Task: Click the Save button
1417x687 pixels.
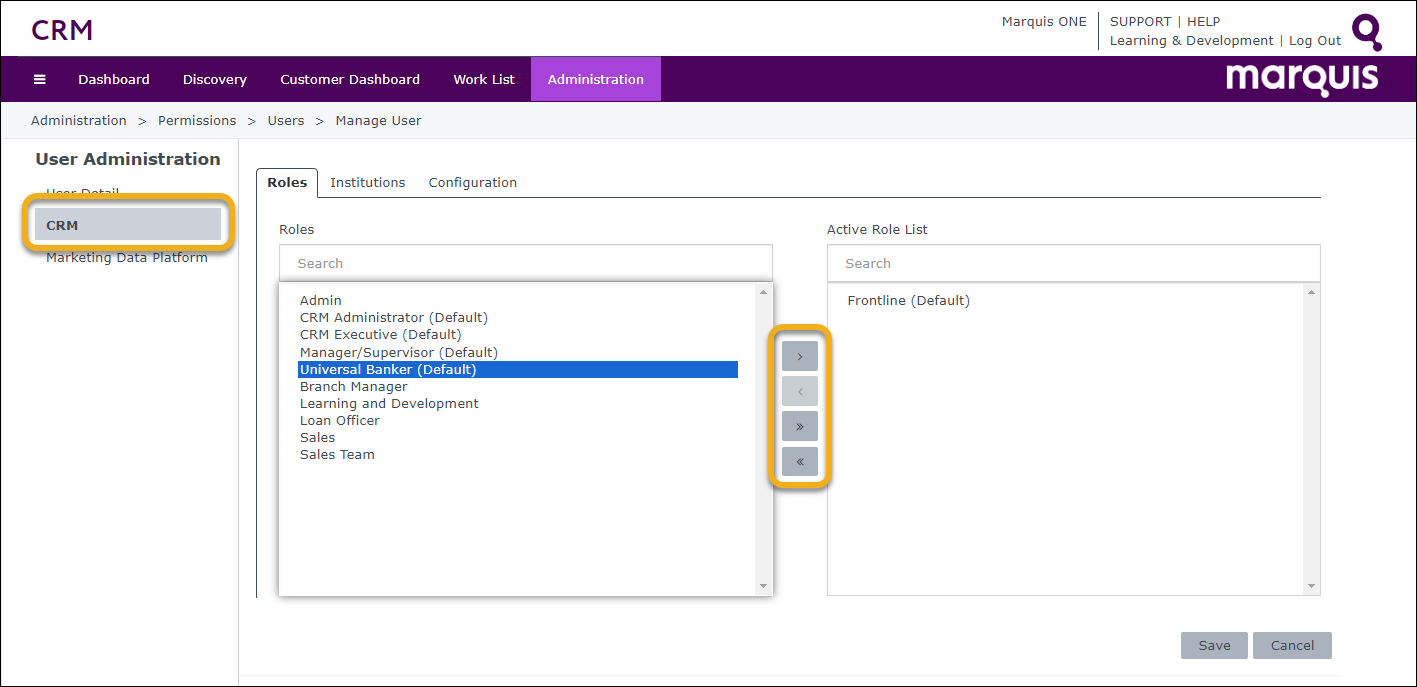Action: coord(1214,645)
